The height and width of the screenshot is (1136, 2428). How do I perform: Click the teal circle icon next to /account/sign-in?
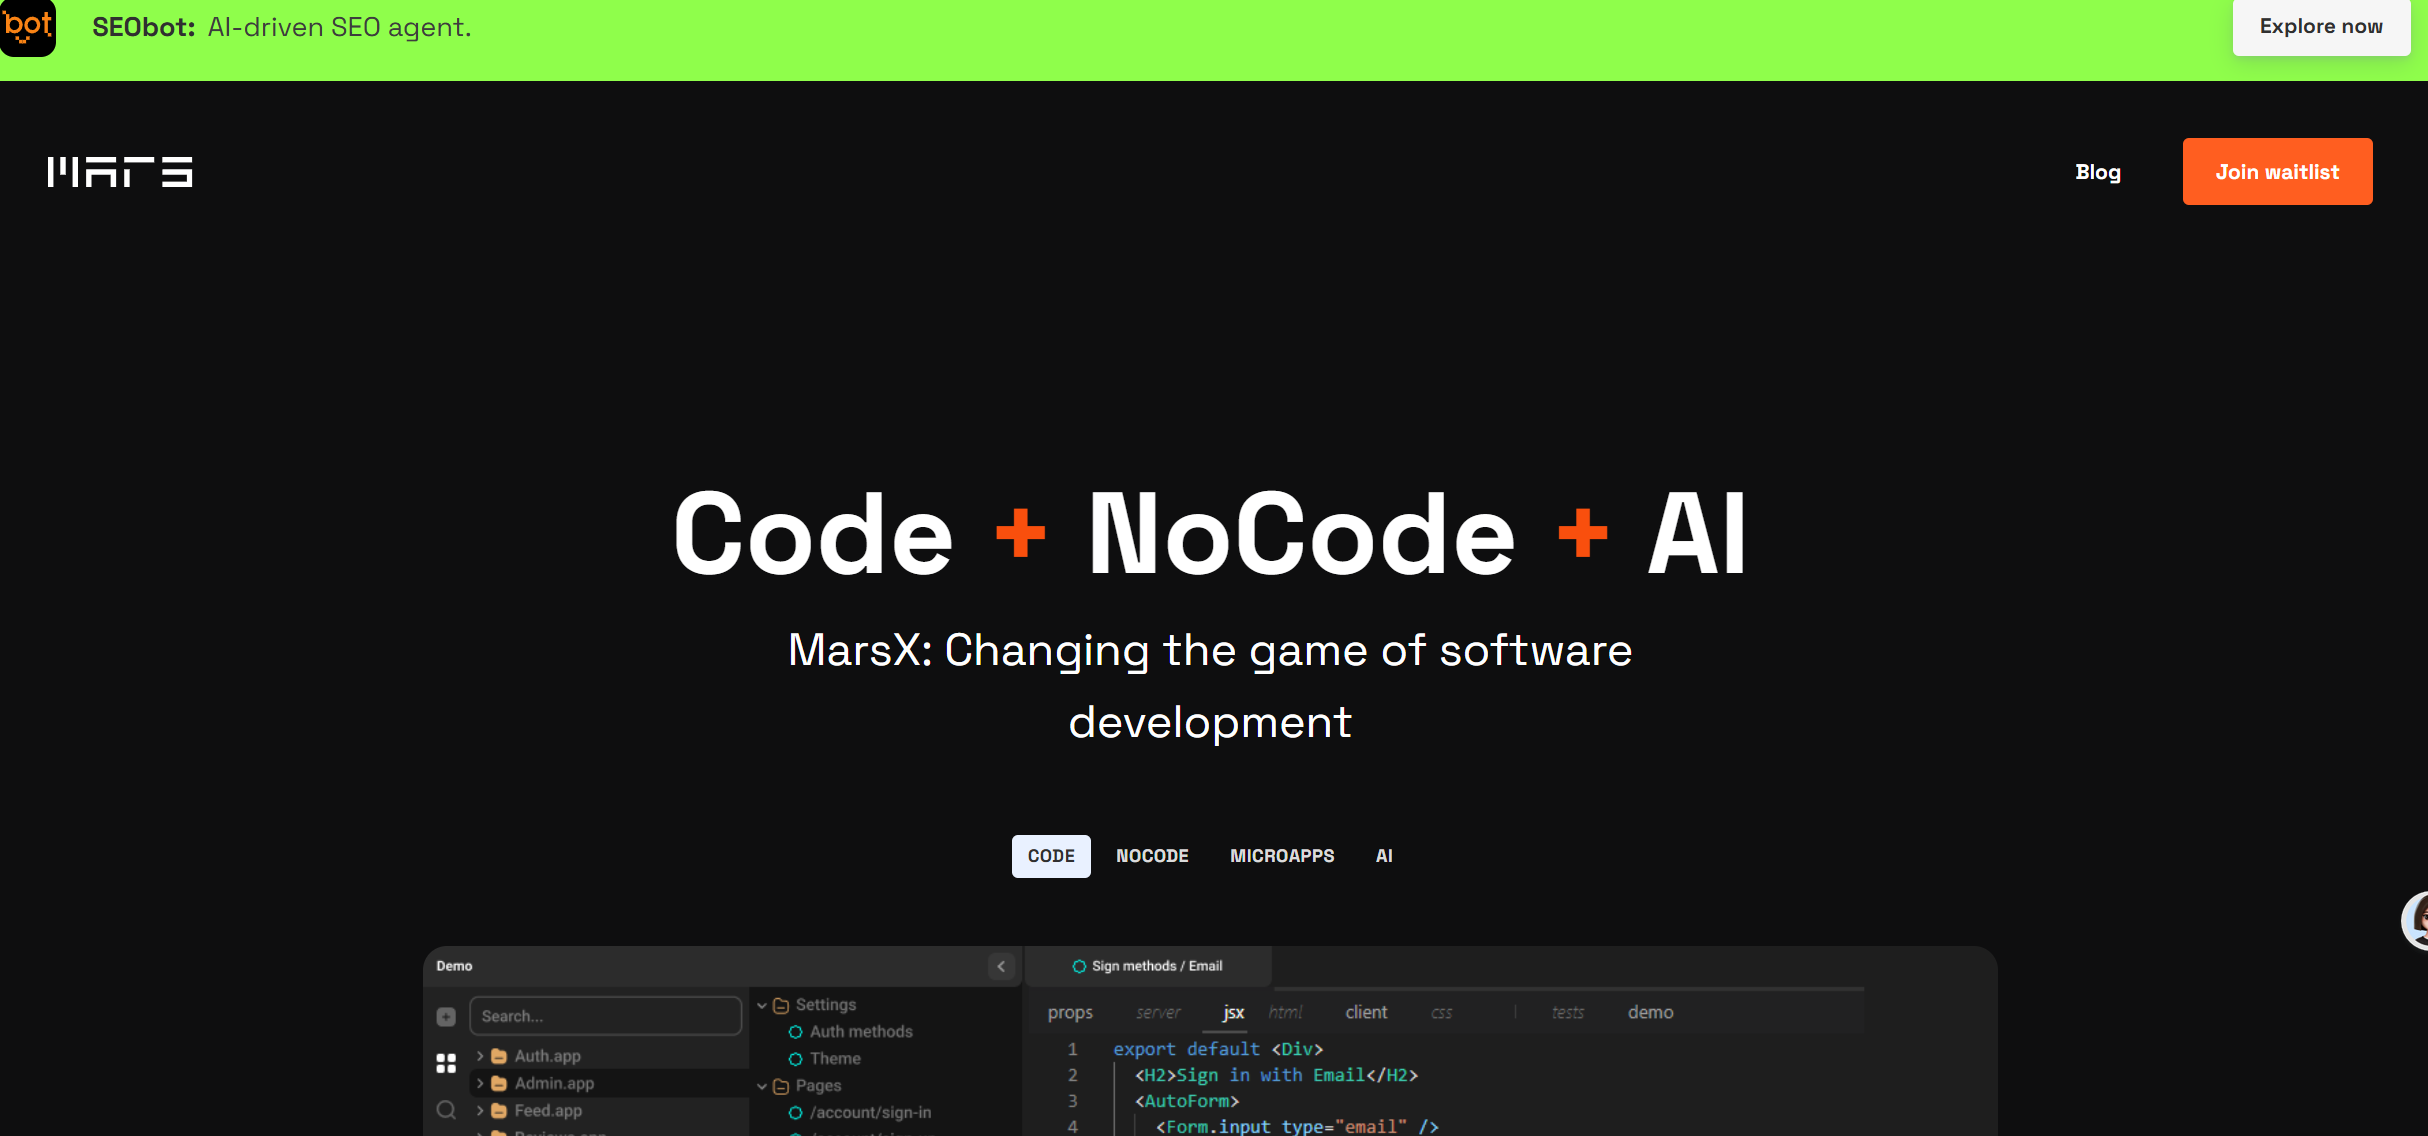pos(796,1113)
